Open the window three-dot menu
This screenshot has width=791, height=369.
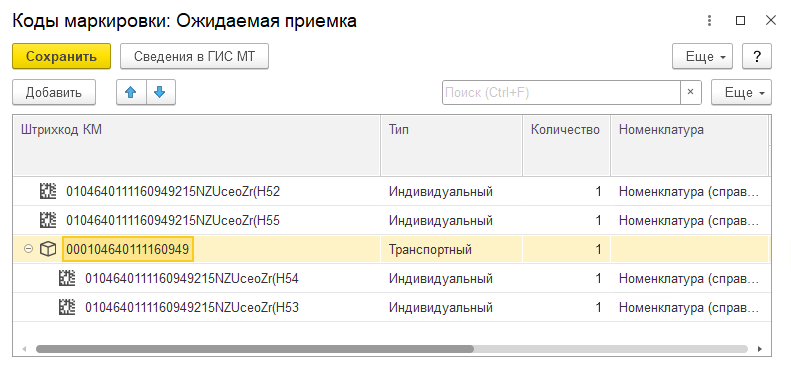click(x=709, y=21)
